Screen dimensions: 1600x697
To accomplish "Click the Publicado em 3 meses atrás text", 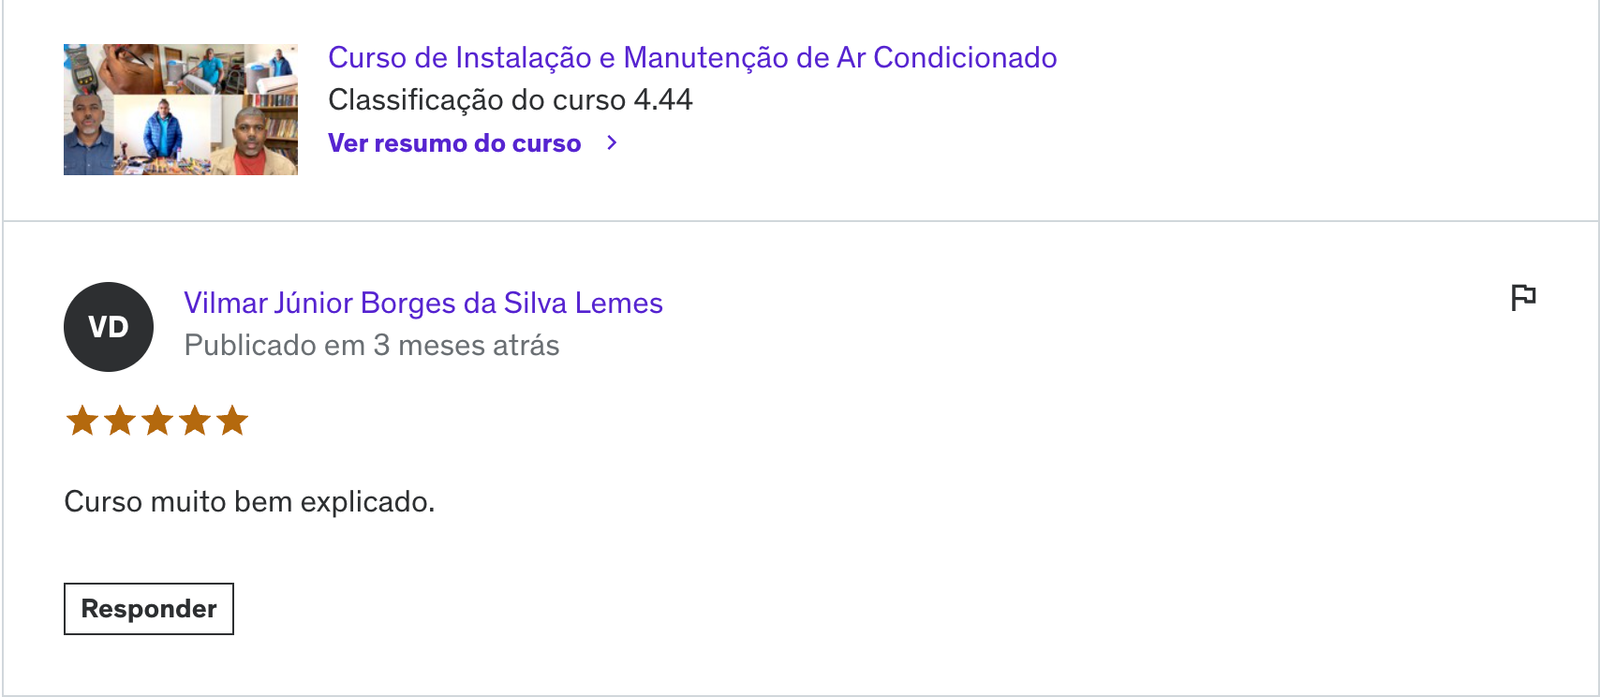I will [x=371, y=345].
